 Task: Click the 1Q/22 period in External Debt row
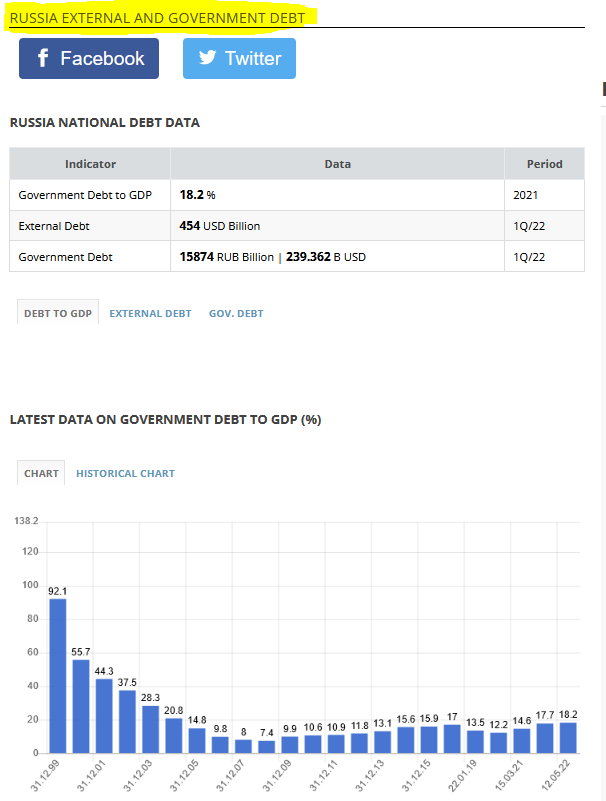click(x=544, y=226)
